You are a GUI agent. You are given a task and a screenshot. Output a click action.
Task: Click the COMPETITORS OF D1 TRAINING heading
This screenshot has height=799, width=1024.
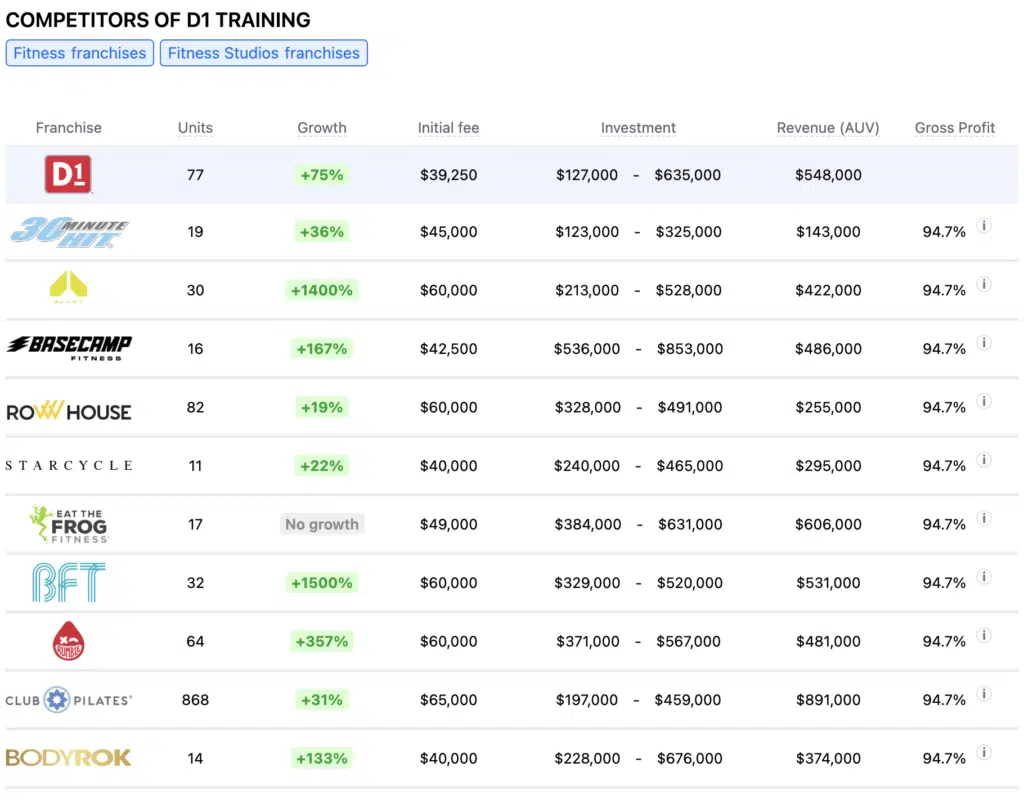(155, 19)
